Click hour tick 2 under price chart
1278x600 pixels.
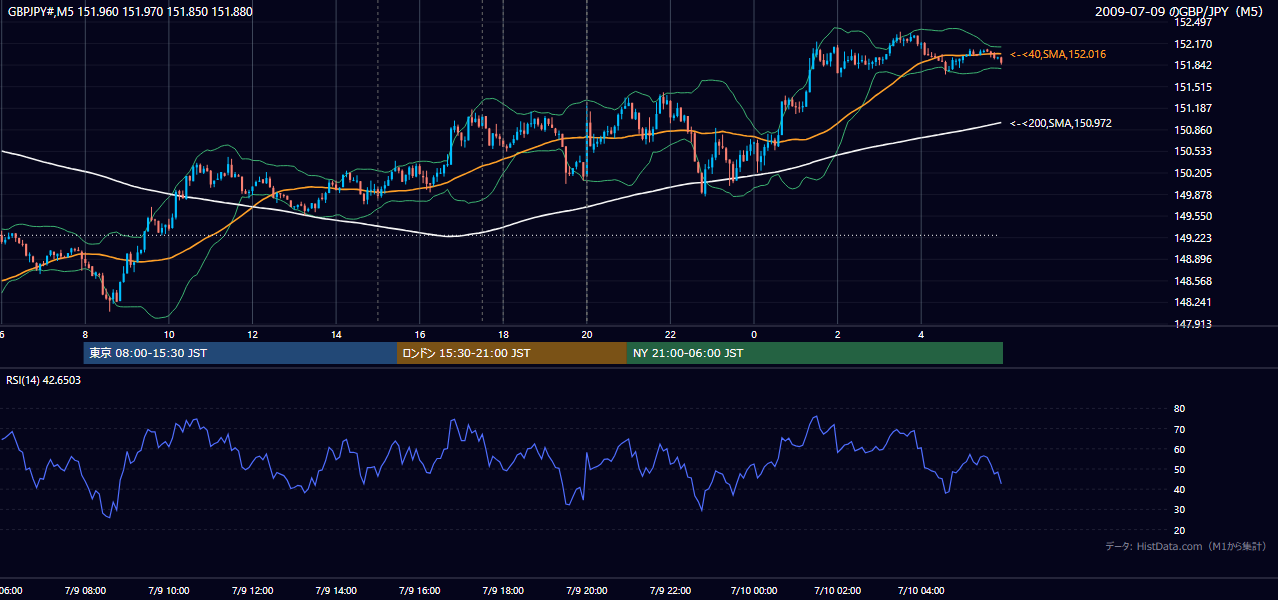click(838, 335)
